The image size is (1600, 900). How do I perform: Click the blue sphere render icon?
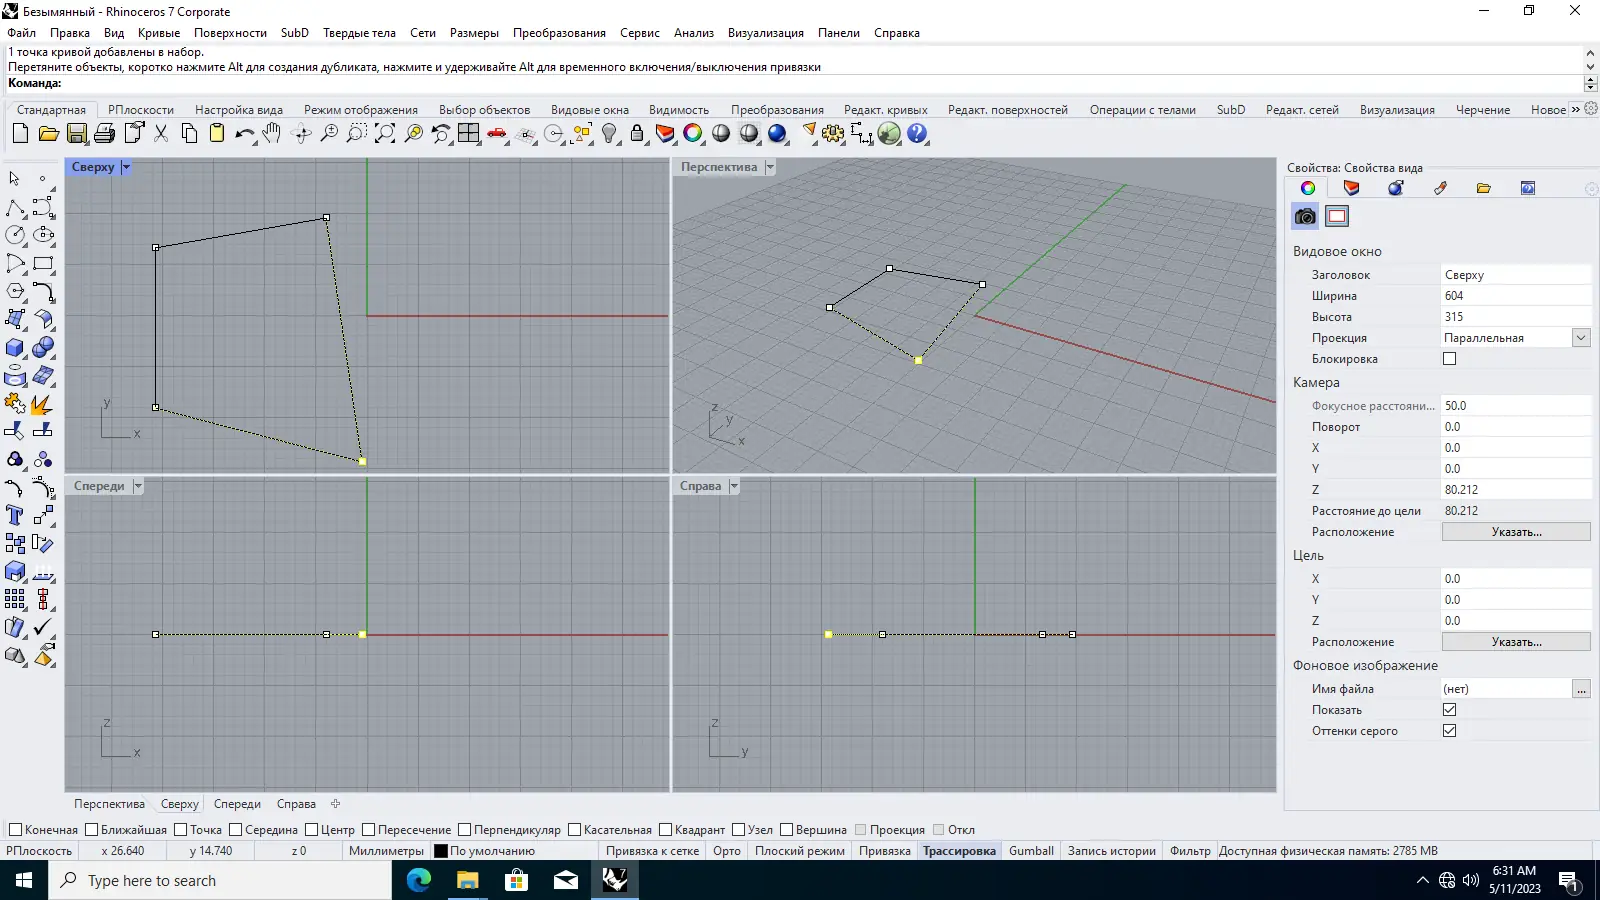point(777,133)
